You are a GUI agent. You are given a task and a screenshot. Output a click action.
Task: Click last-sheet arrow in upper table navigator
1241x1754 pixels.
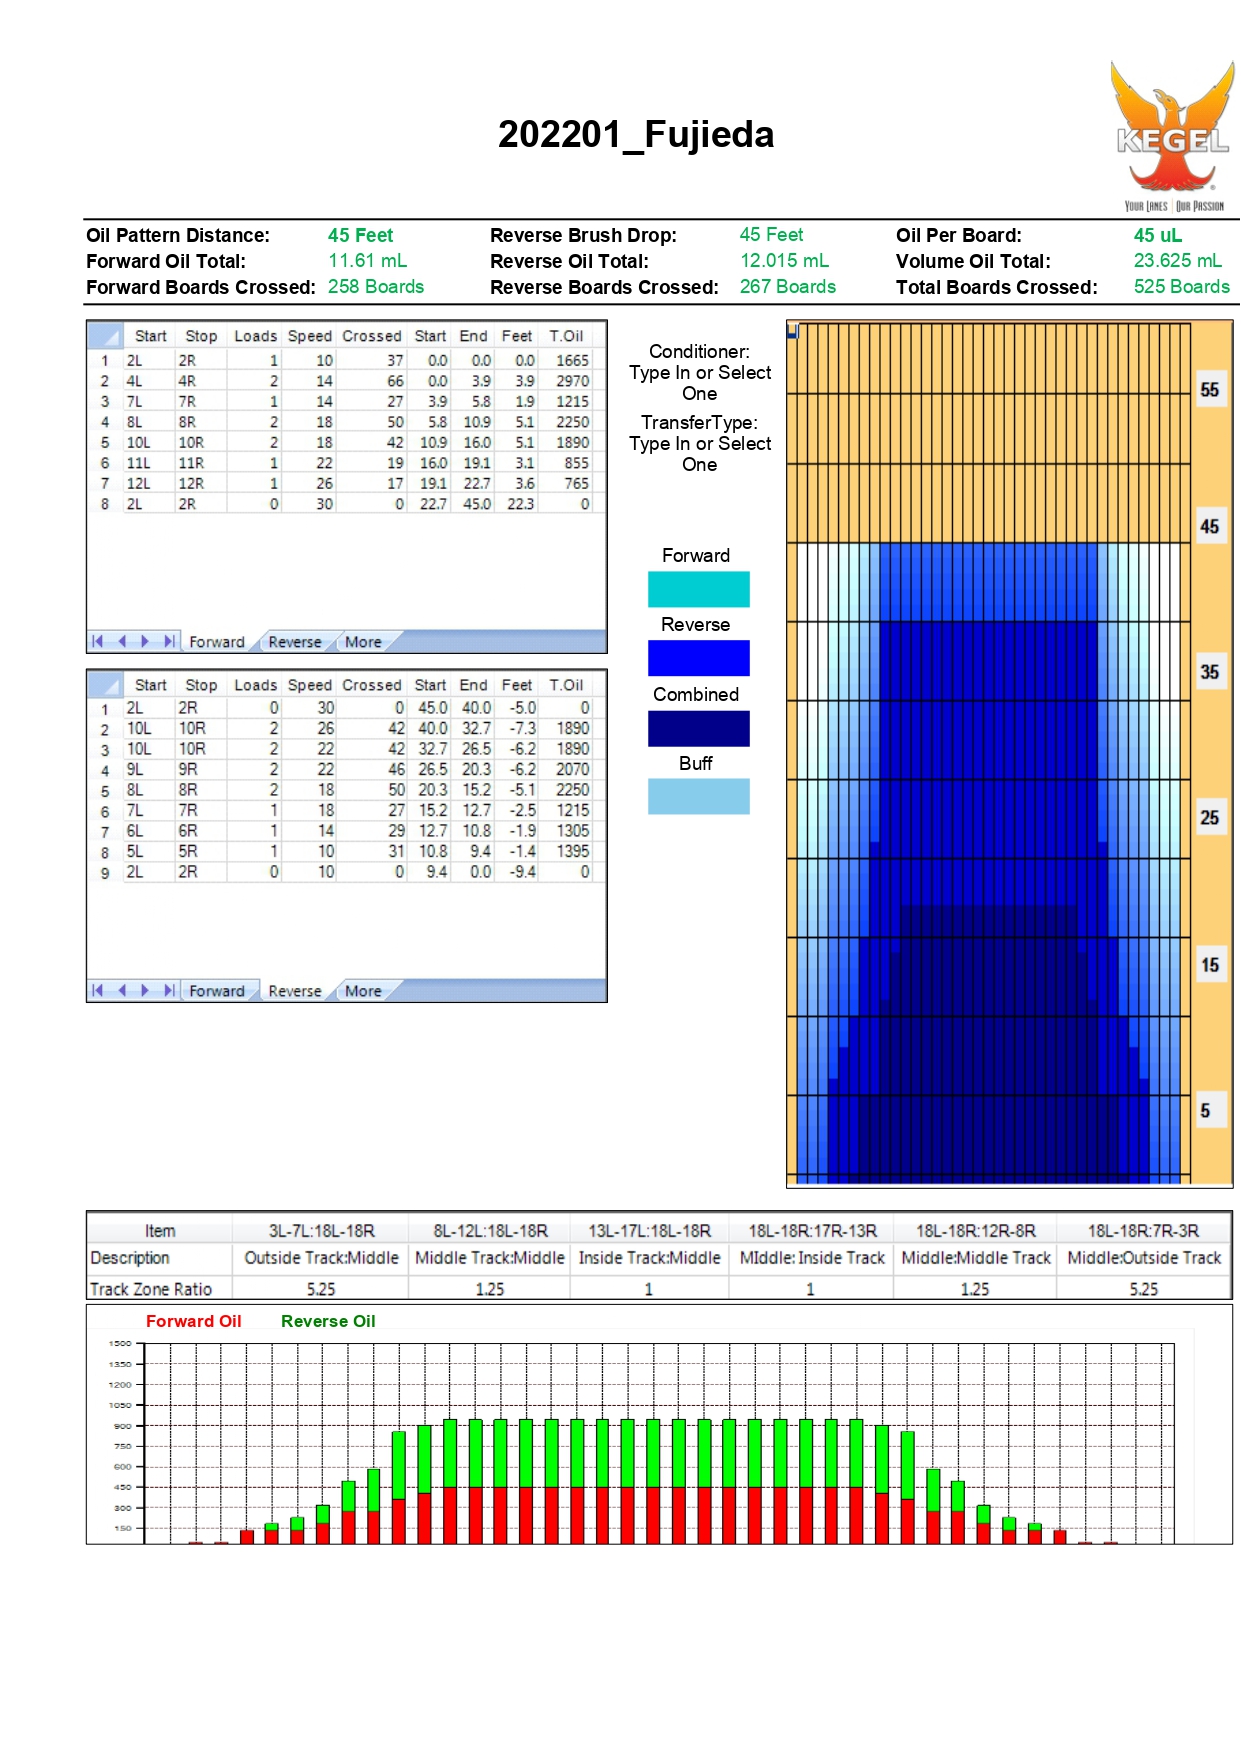coord(169,641)
